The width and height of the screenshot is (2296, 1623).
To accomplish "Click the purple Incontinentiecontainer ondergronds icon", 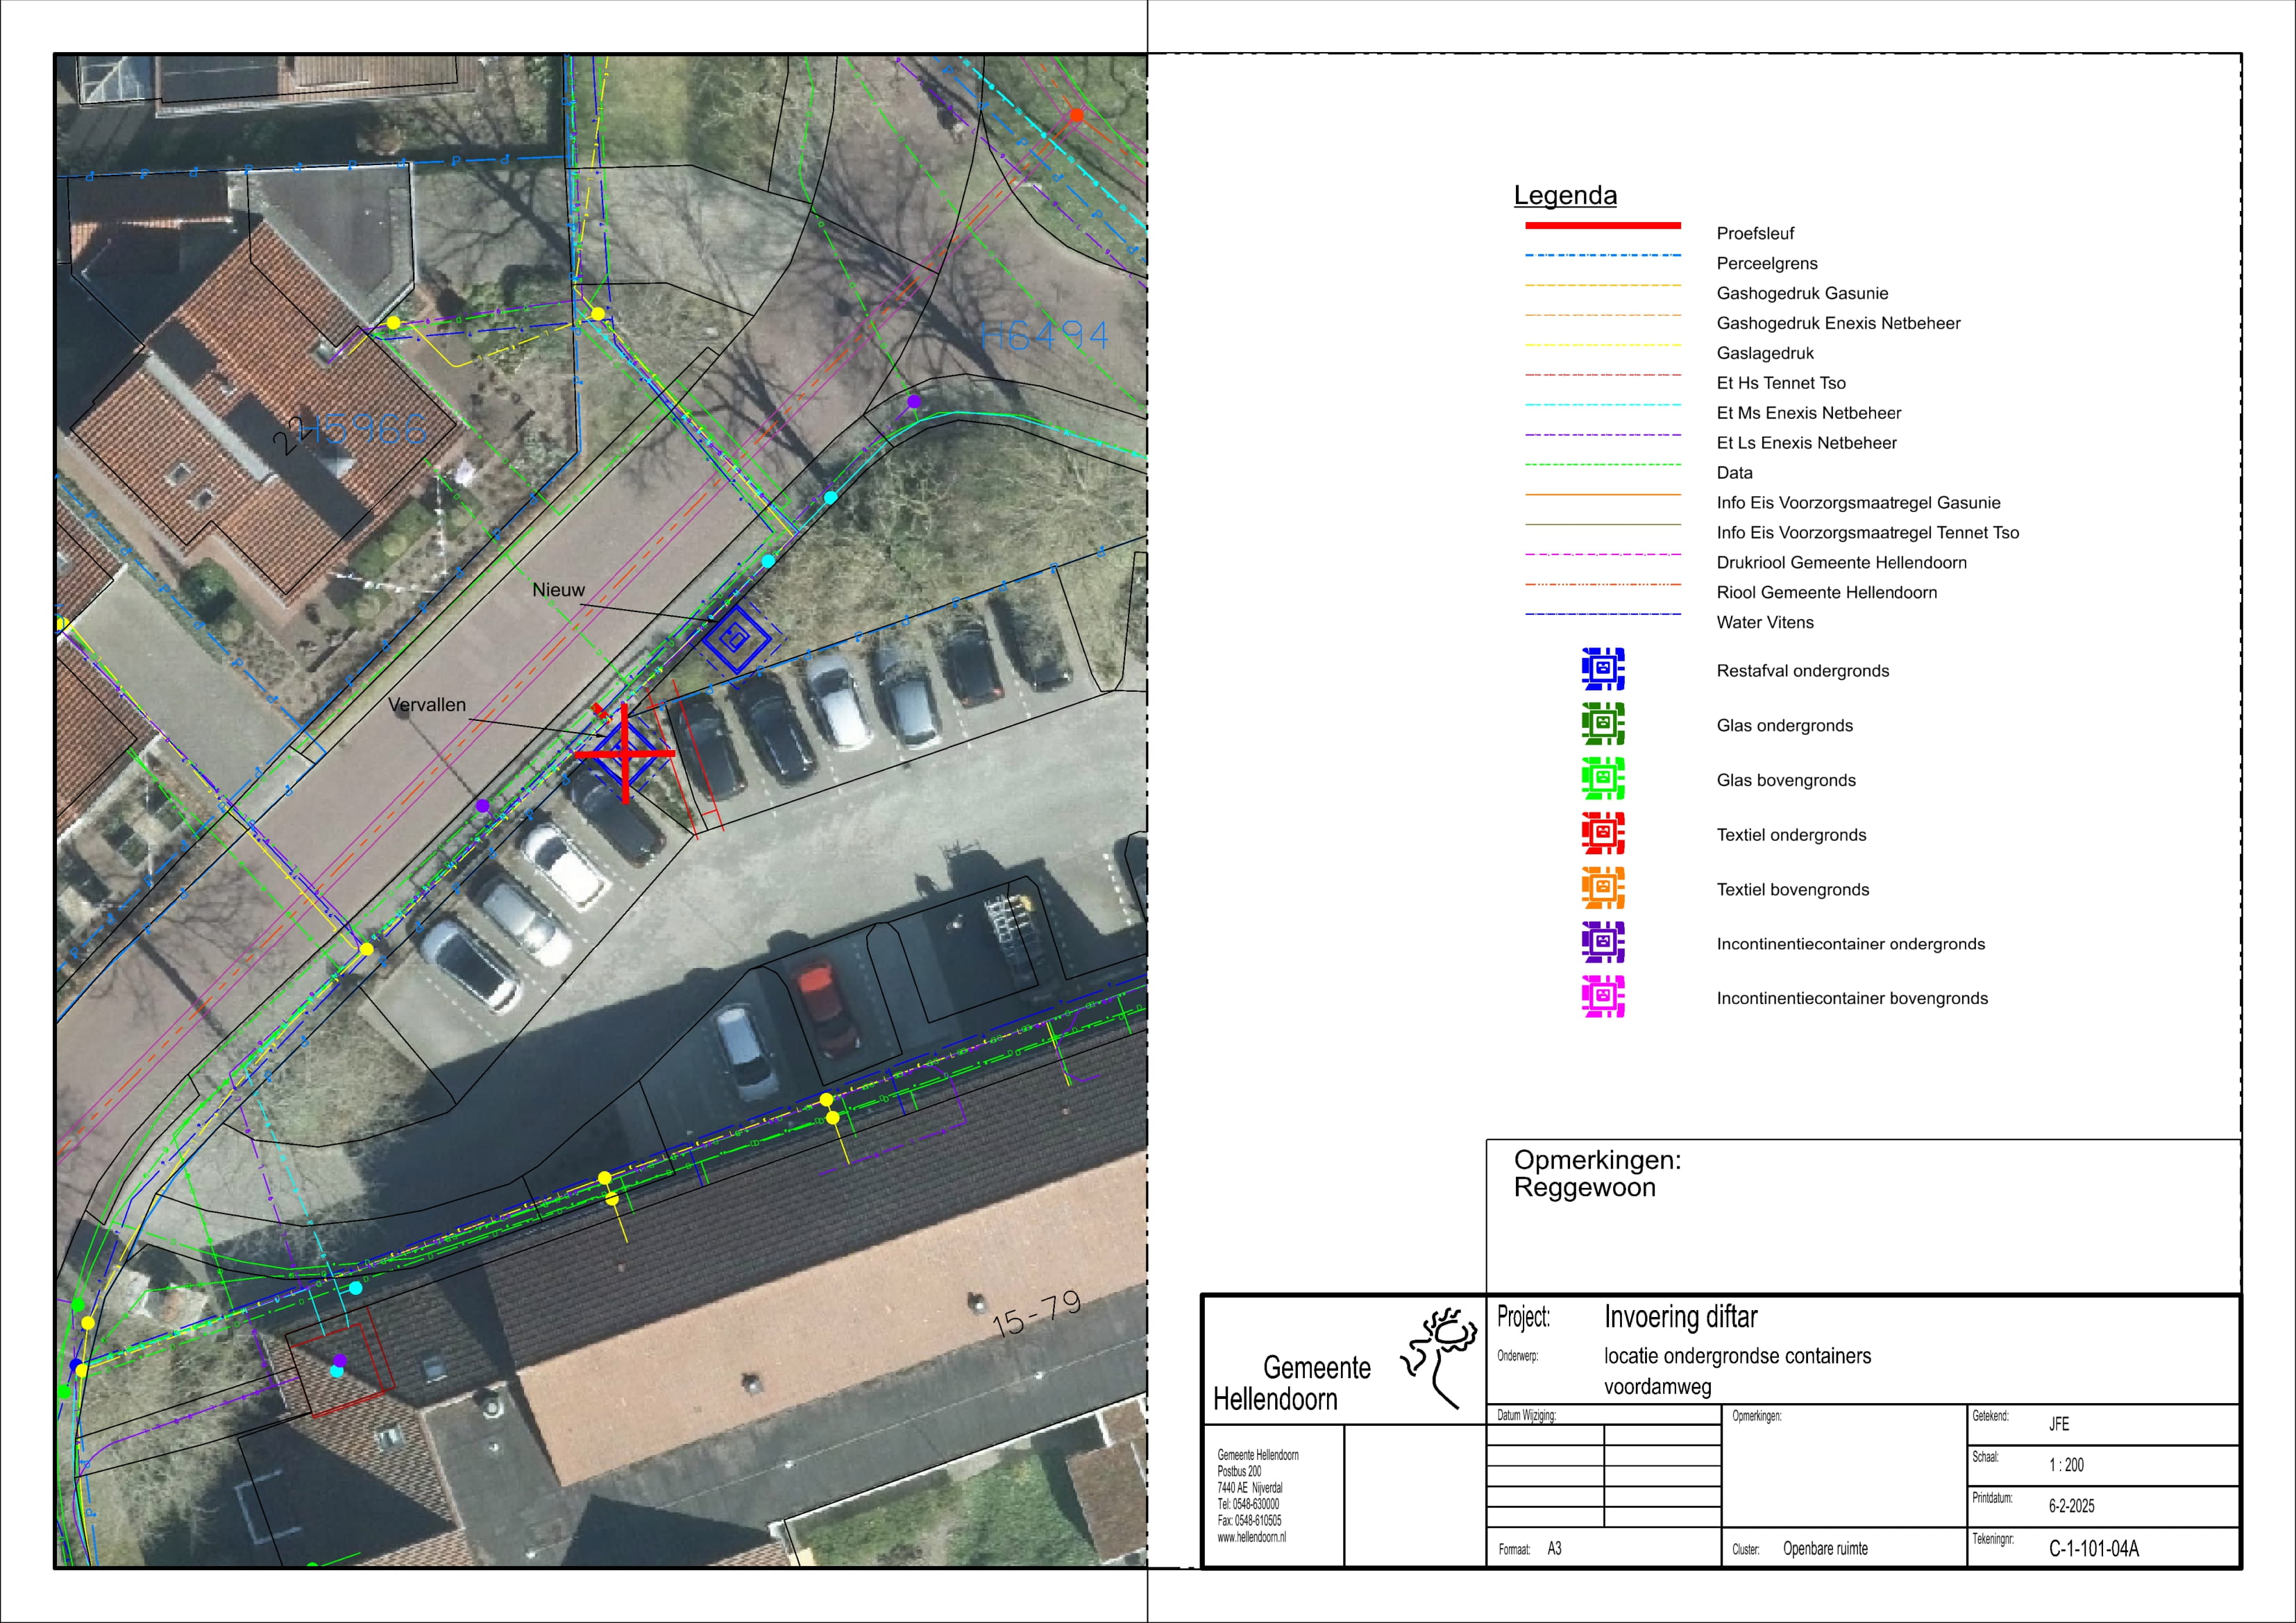I will point(1603,942).
